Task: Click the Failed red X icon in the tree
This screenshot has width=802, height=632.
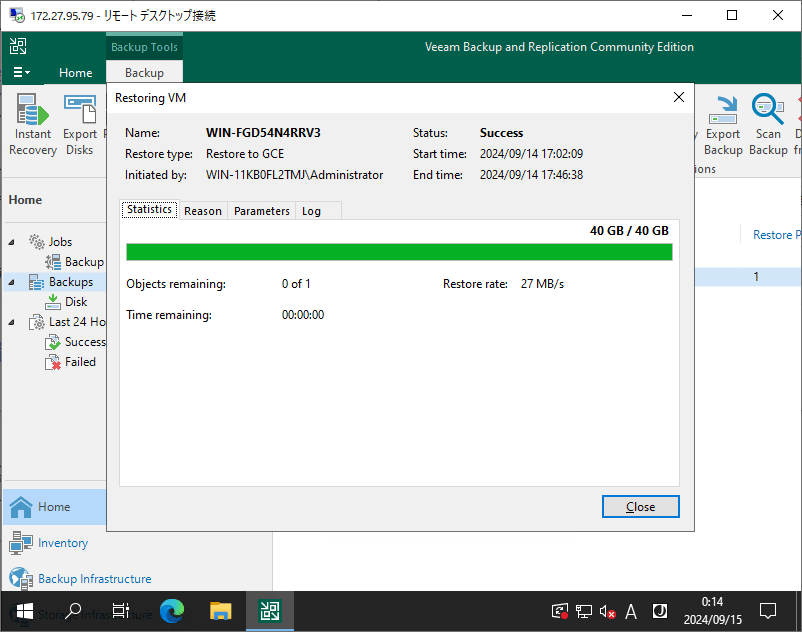Action: (53, 362)
